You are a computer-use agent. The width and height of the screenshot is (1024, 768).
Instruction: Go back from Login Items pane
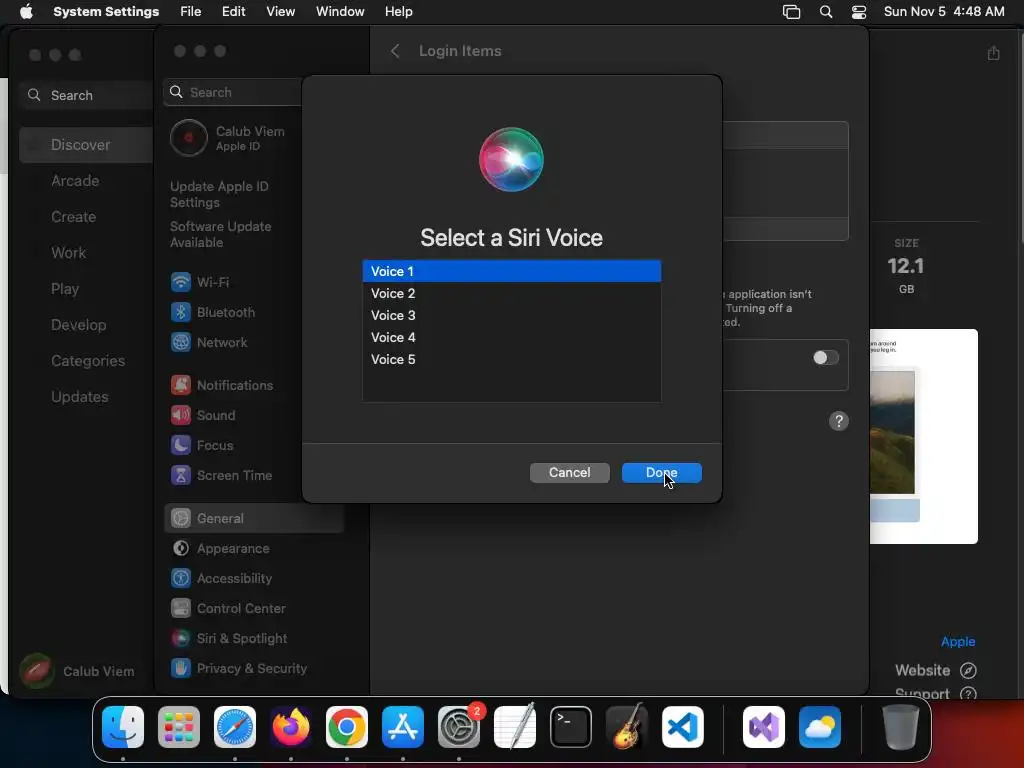pos(395,51)
